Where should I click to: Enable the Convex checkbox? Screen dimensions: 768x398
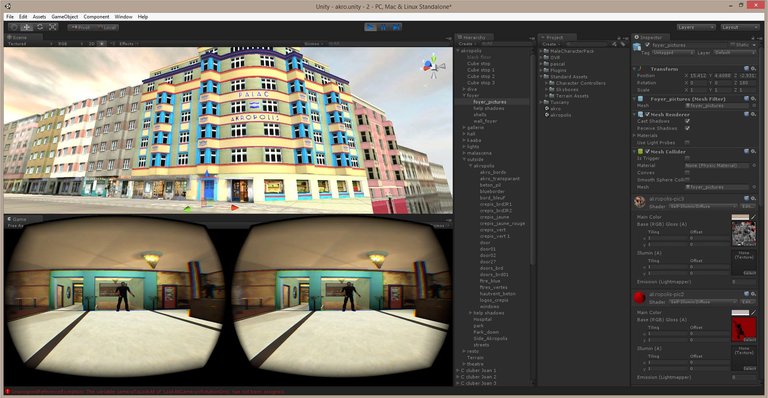coord(687,172)
